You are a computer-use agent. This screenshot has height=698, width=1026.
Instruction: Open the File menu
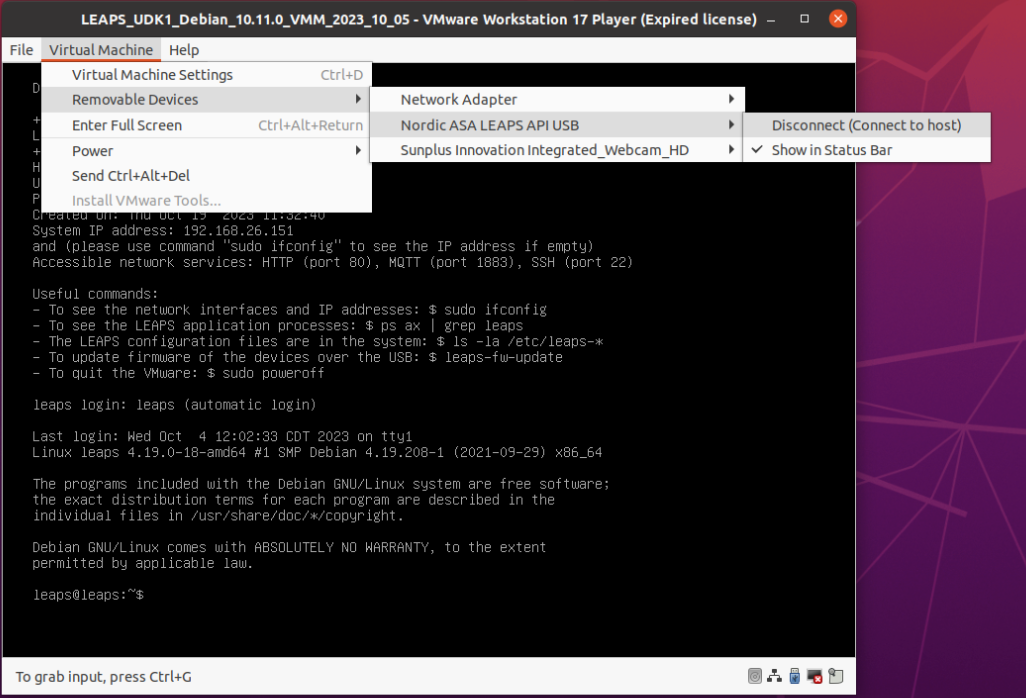point(22,50)
